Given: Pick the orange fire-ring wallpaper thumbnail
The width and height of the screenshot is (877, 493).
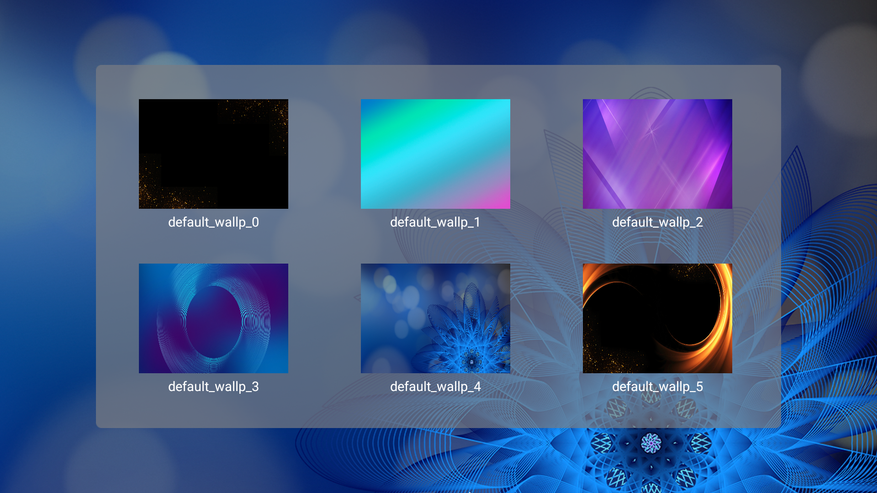Looking at the screenshot, I should pos(657,318).
